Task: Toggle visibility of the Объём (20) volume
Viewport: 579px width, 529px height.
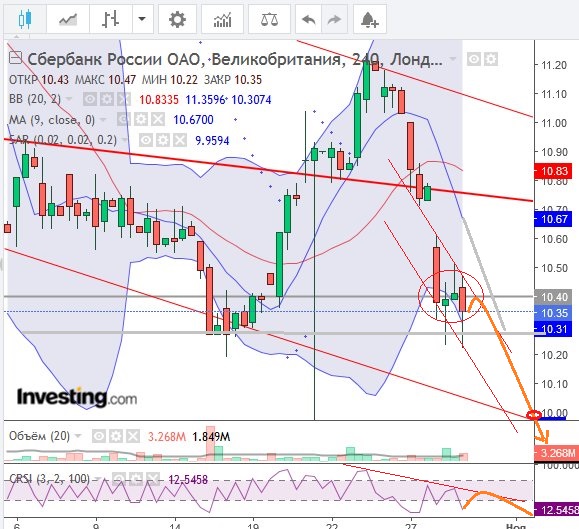Action: coord(99,436)
